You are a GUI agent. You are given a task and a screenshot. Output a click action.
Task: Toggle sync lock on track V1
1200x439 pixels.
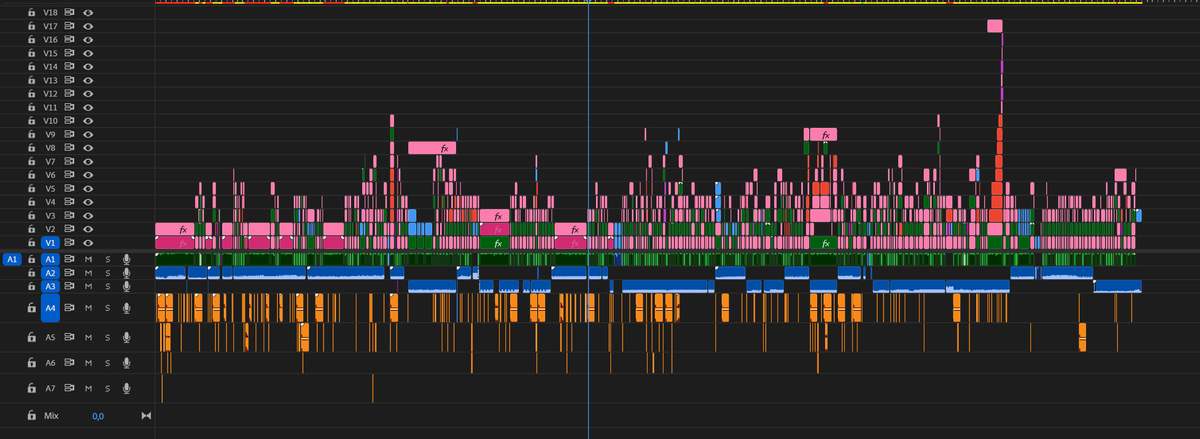pyautogui.click(x=70, y=243)
